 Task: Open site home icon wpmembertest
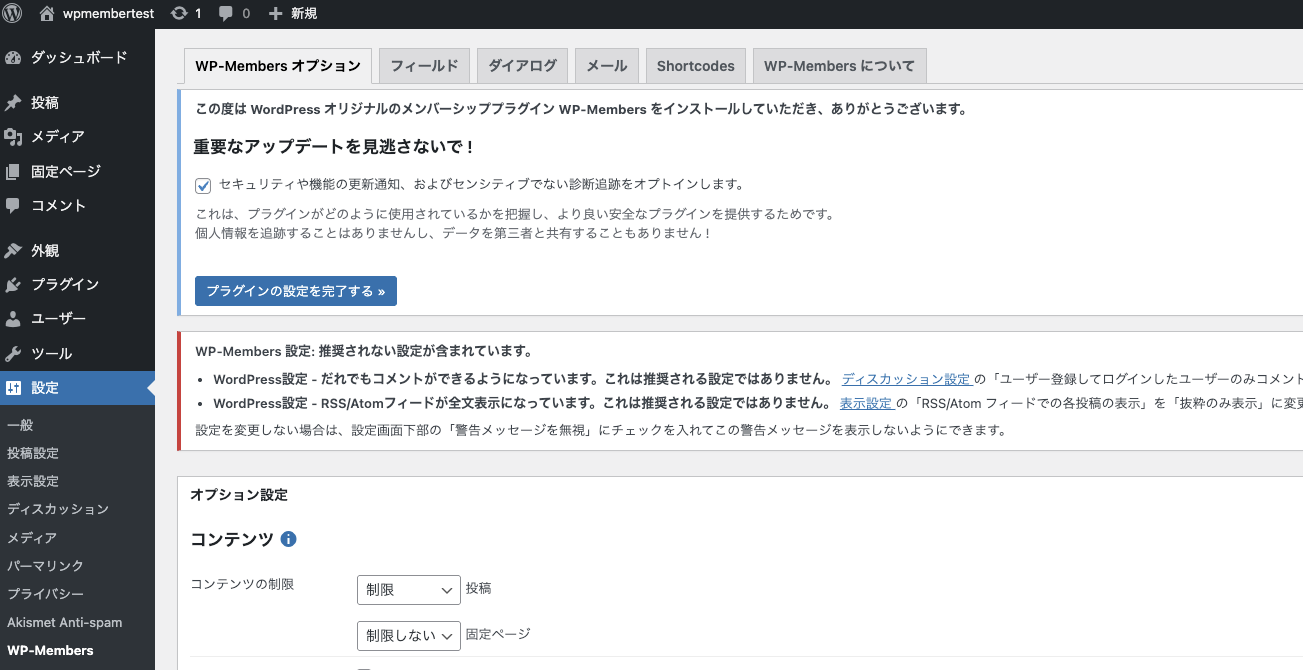[x=47, y=13]
